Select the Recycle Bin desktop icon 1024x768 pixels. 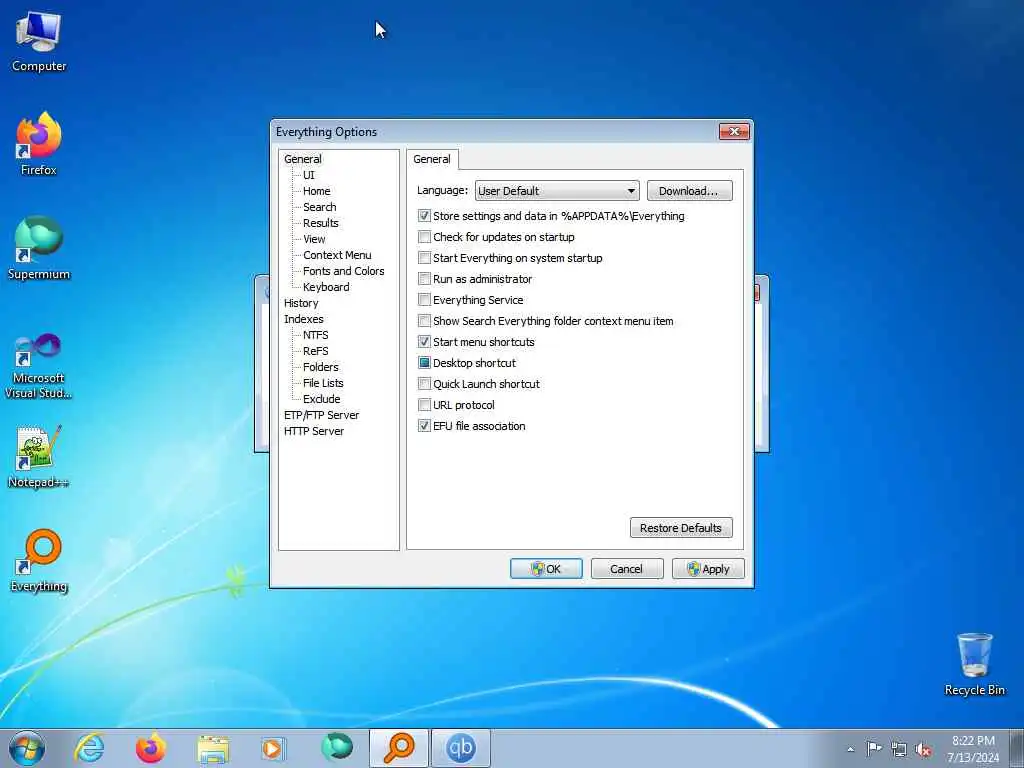974,664
